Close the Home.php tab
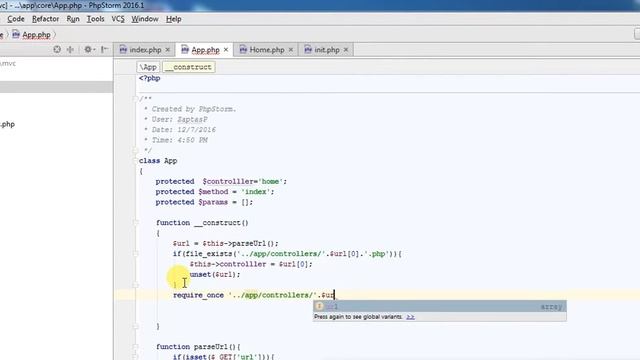640x360 pixels. (291, 50)
